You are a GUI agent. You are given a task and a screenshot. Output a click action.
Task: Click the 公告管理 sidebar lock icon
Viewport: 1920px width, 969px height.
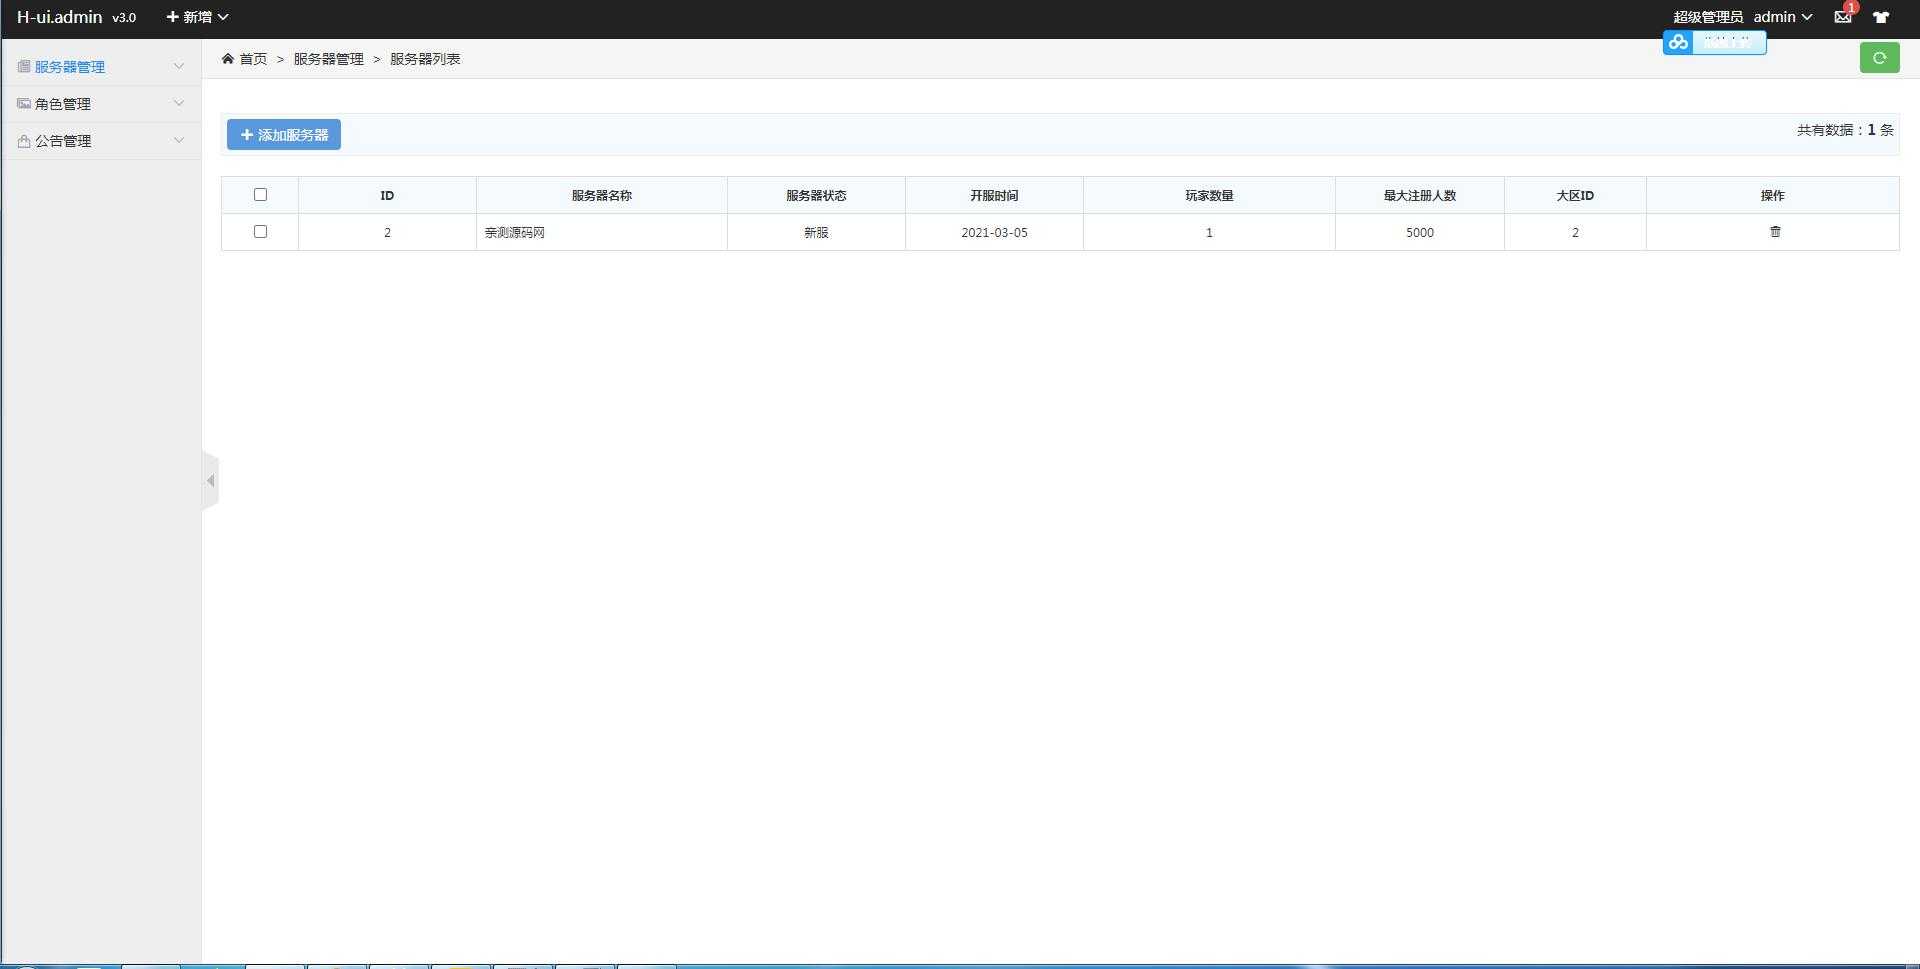point(24,141)
